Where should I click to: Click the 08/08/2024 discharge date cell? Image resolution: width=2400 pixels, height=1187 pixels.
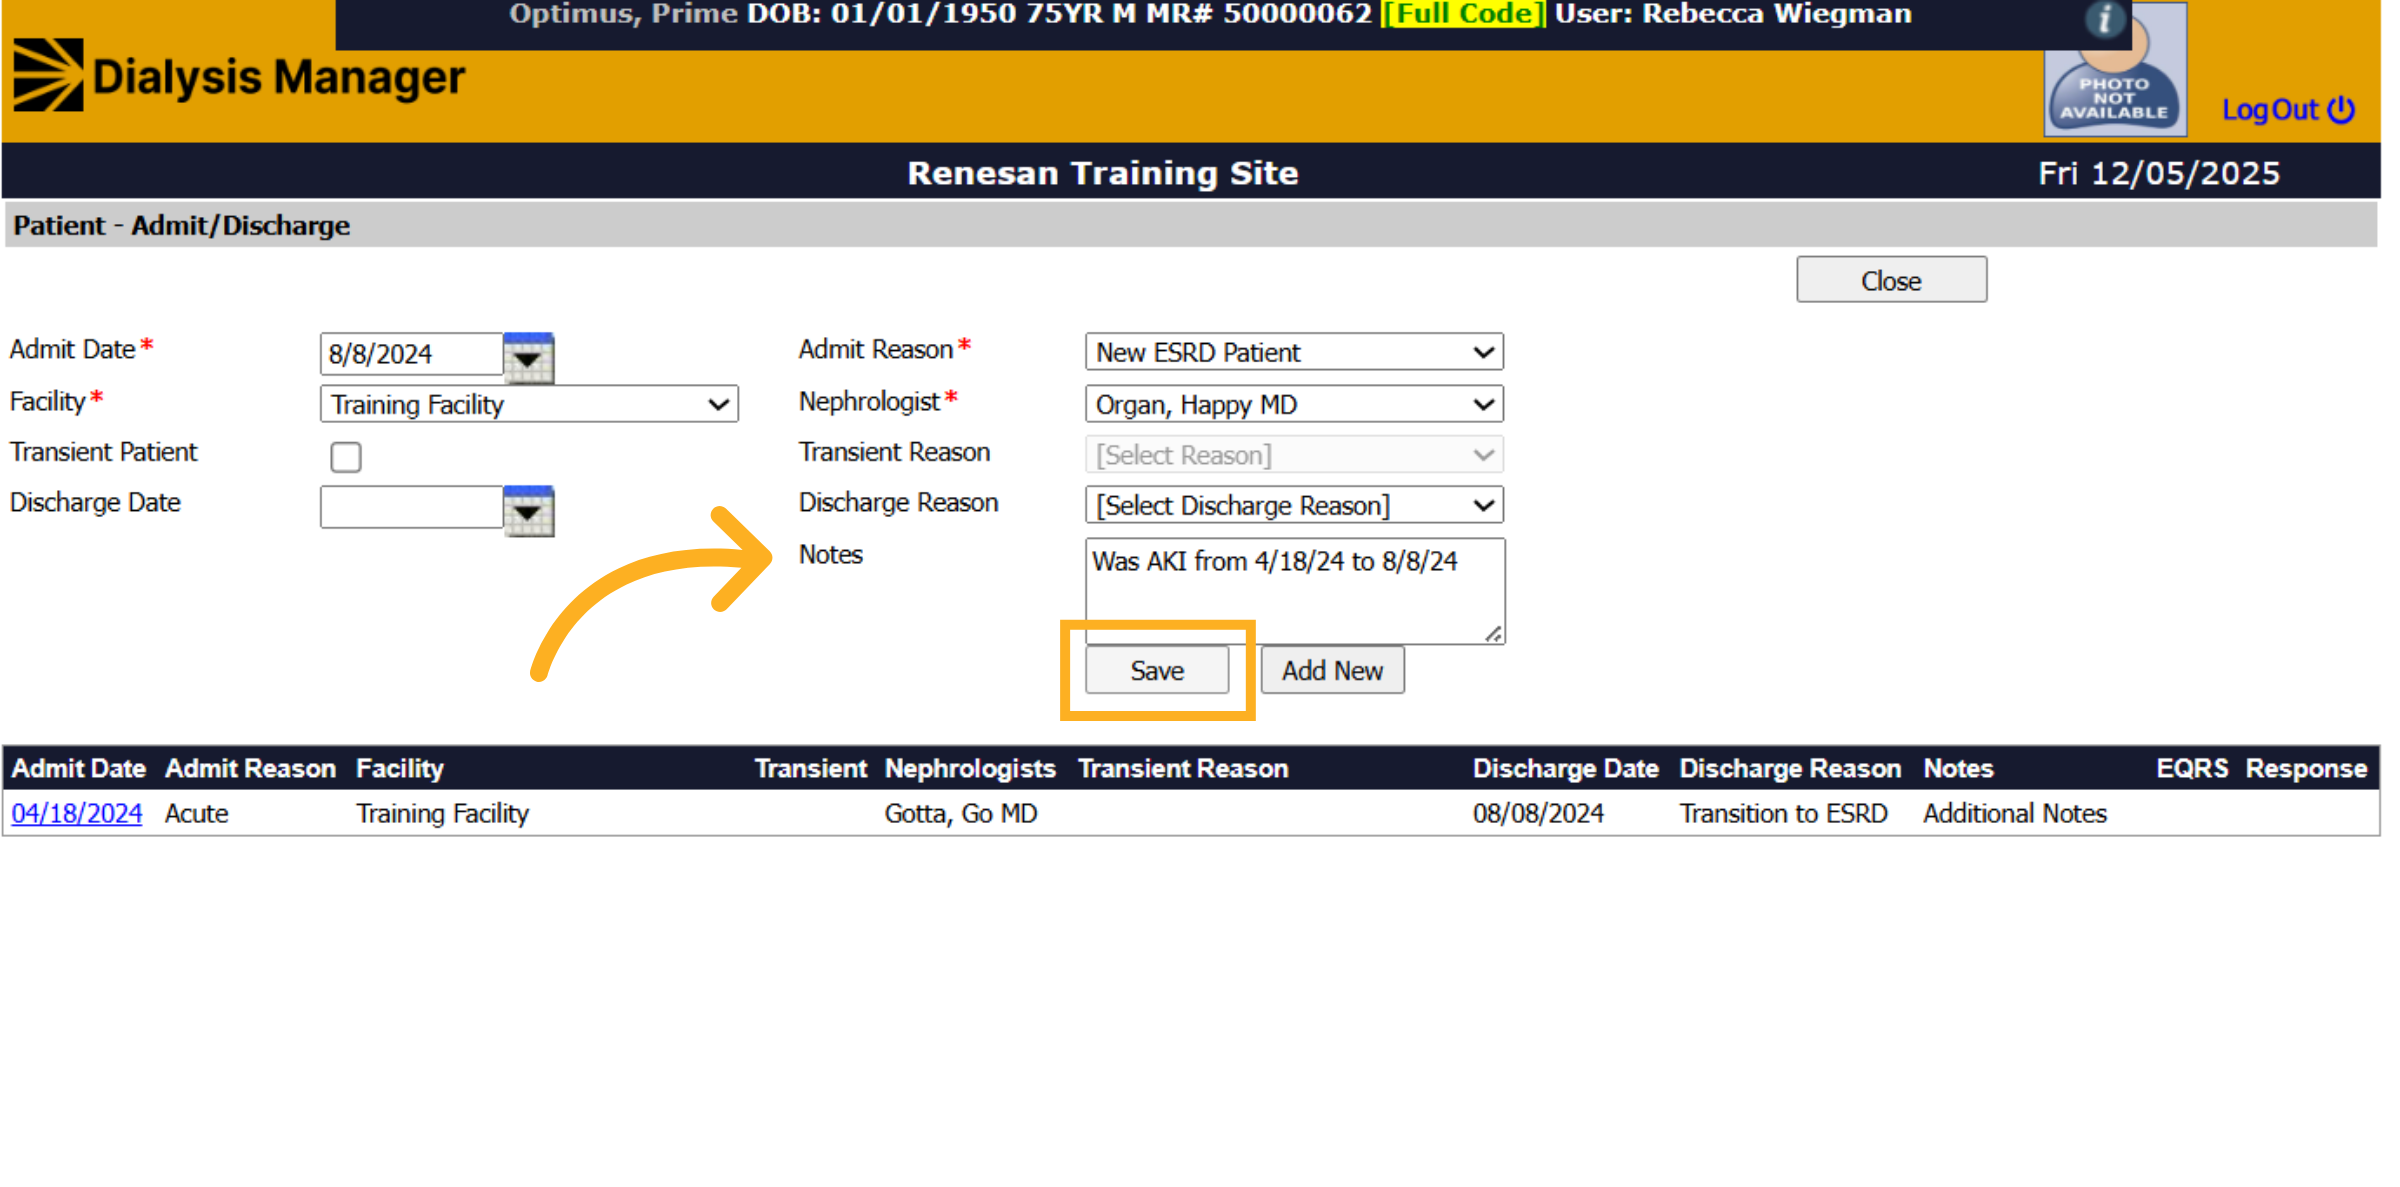coord(1538,813)
